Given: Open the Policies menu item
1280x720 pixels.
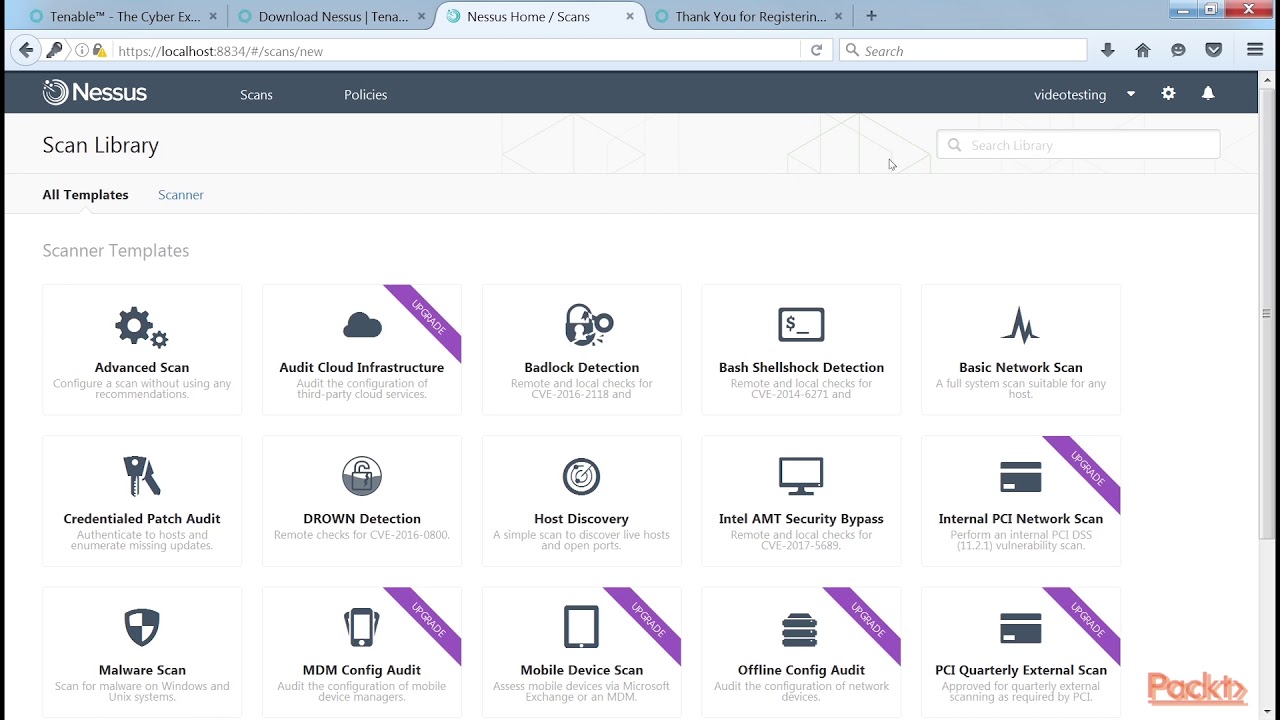Looking at the screenshot, I should [365, 95].
